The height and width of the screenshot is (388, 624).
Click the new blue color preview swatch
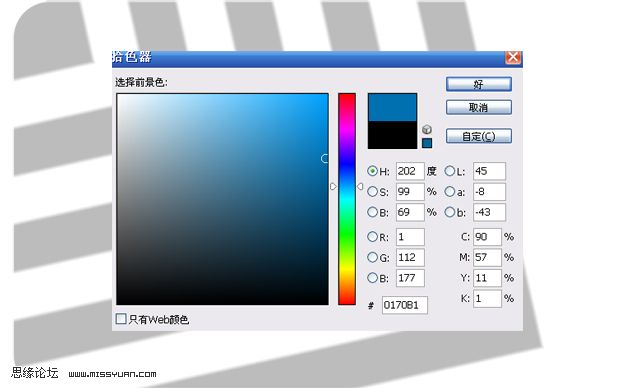[392, 107]
